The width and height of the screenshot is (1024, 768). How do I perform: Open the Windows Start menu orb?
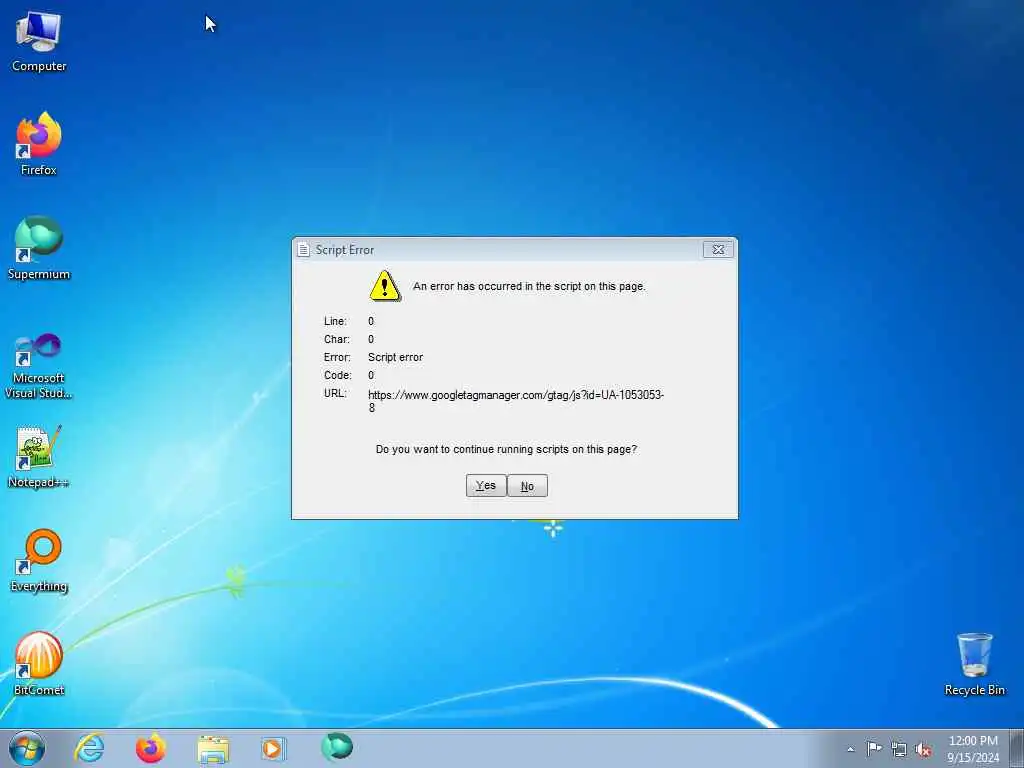point(27,748)
